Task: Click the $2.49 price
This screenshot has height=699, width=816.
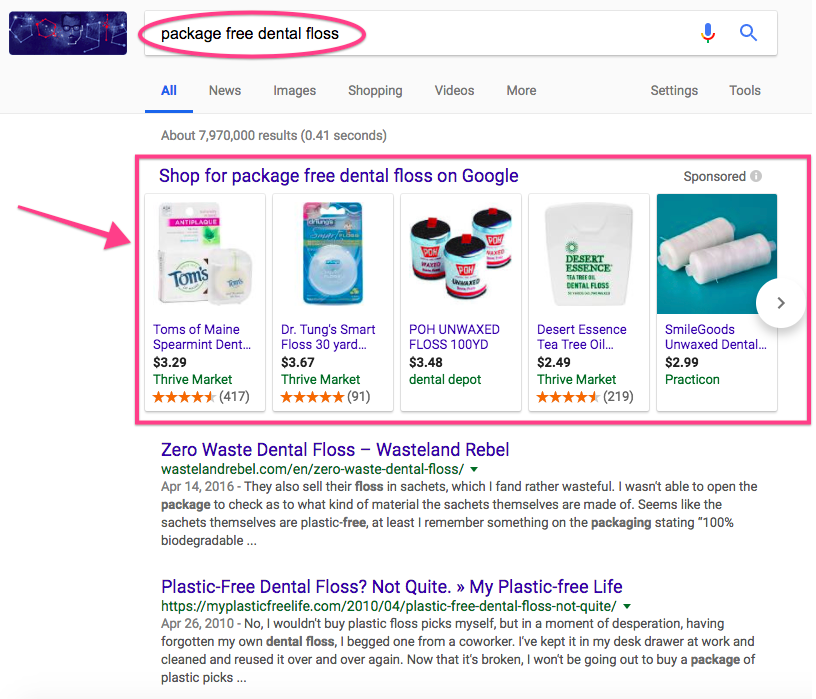Action: click(x=554, y=362)
